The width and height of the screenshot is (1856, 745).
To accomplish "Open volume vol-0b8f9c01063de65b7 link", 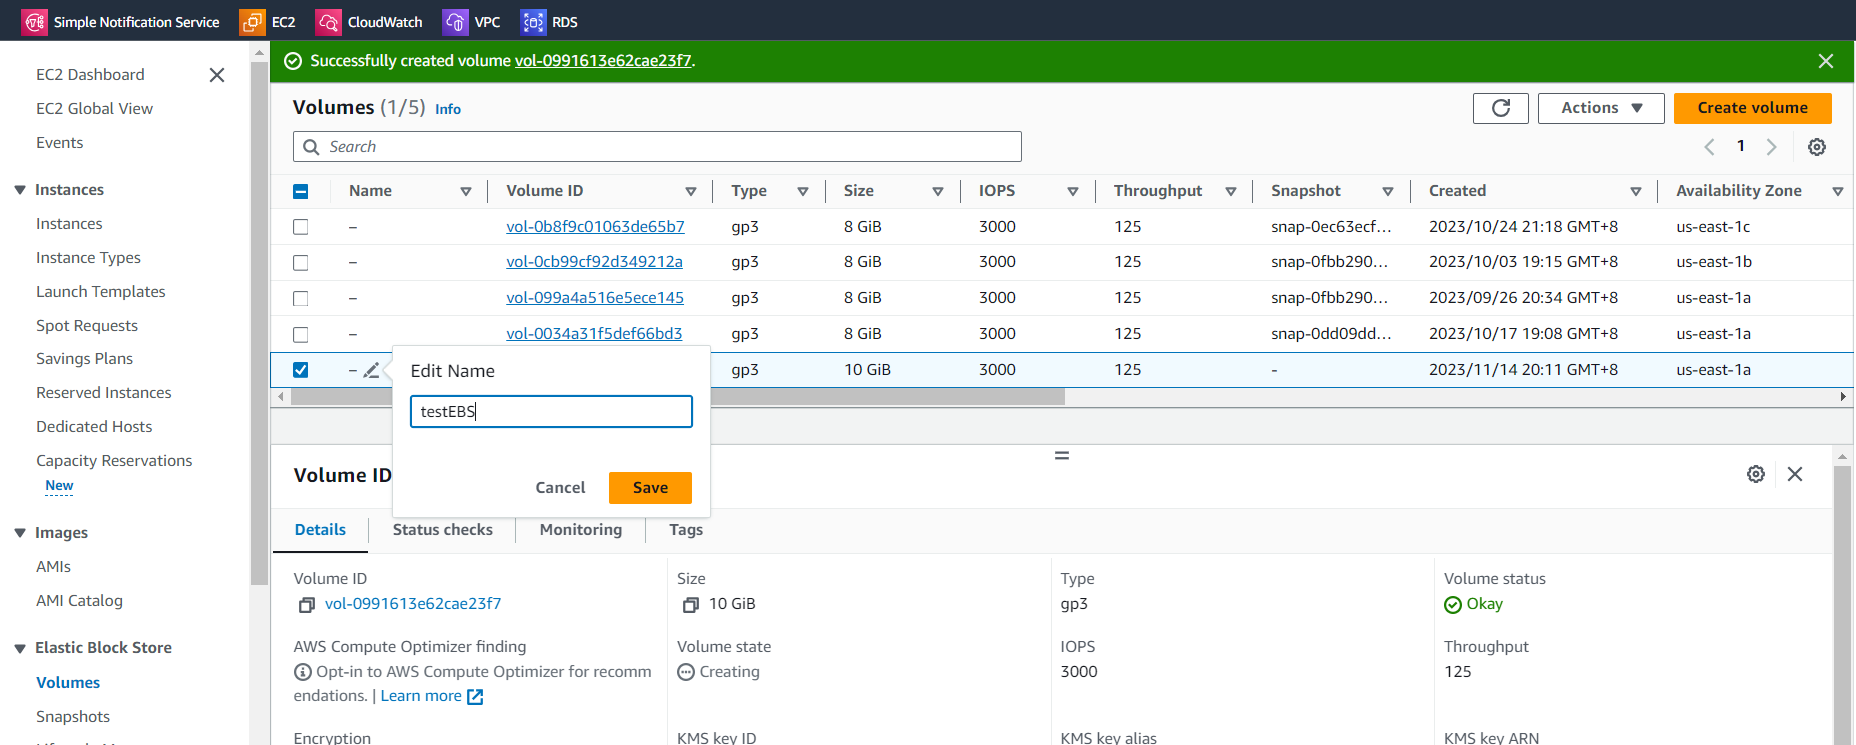I will (595, 227).
